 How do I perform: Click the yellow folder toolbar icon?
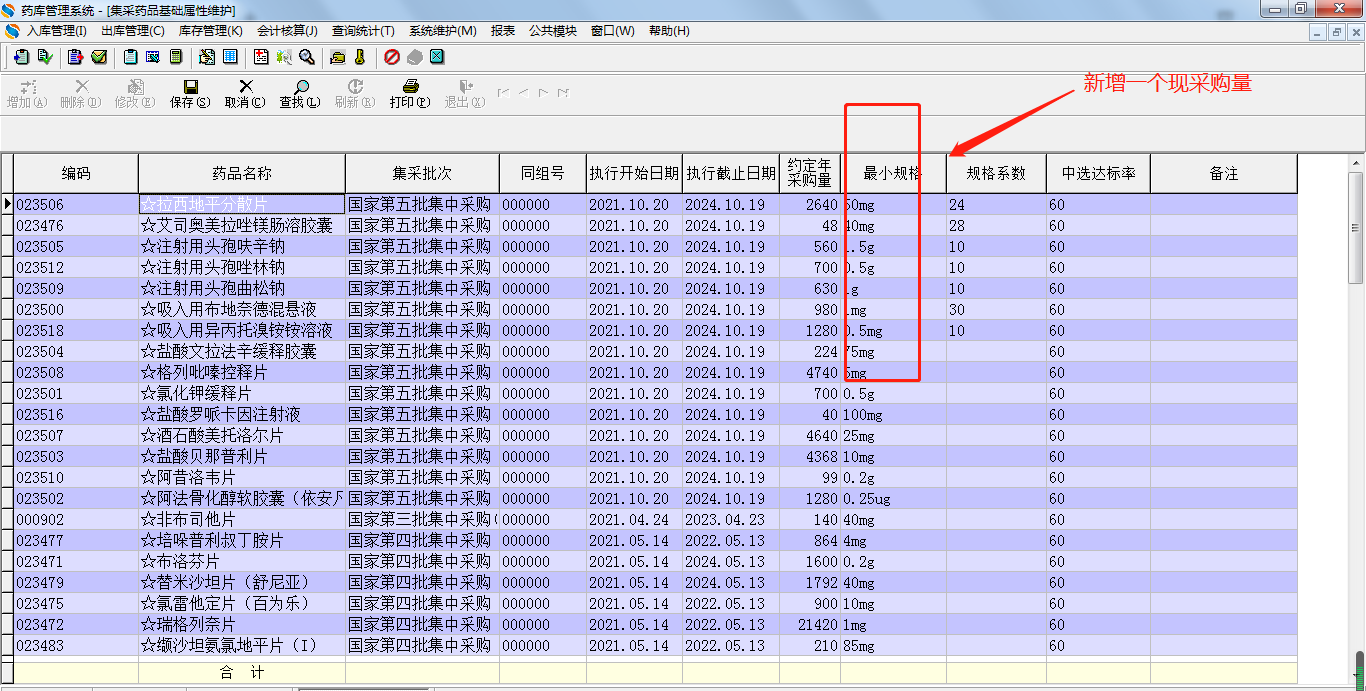click(x=337, y=57)
